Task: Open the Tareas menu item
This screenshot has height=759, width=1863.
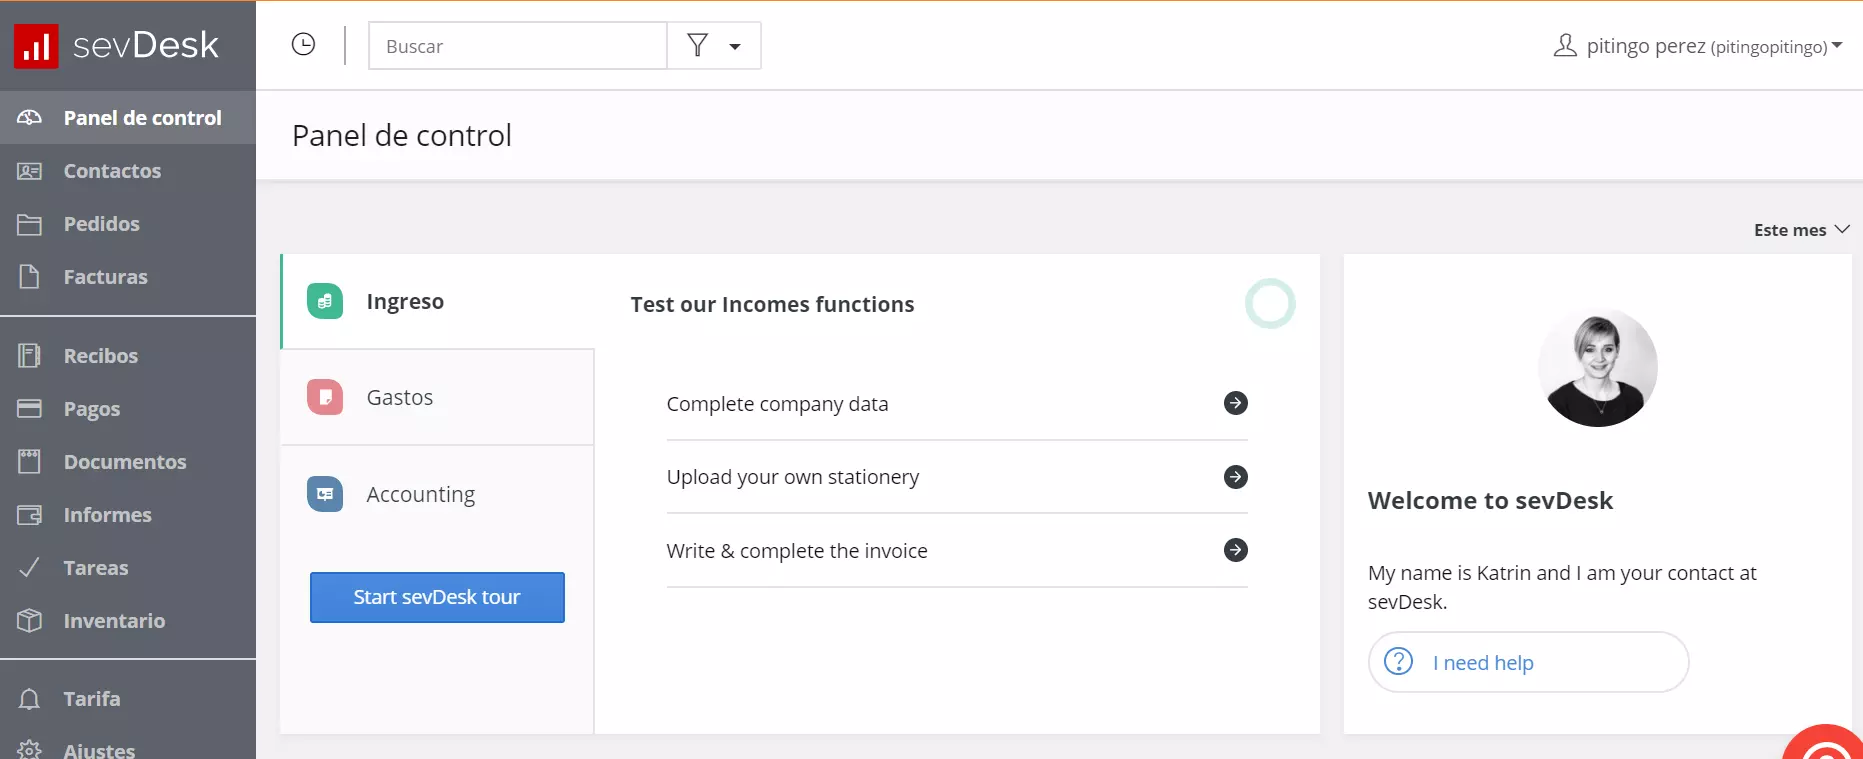Action: [x=128, y=568]
